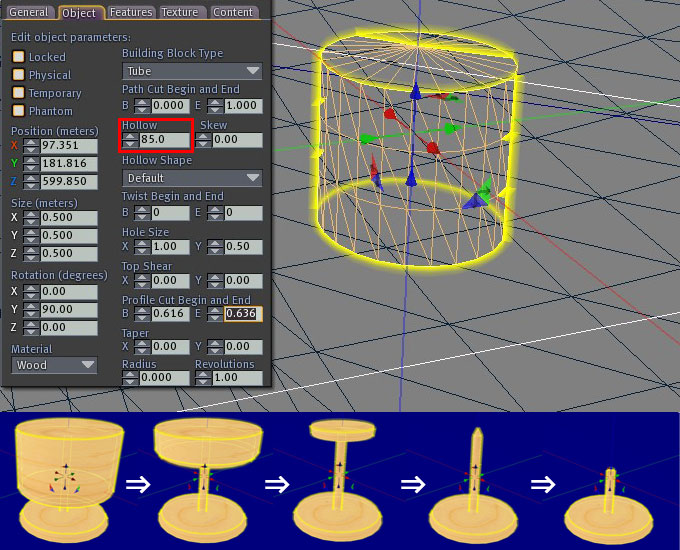The height and width of the screenshot is (550, 680).
Task: Toggle the Physical checkbox
Action: click(18, 75)
